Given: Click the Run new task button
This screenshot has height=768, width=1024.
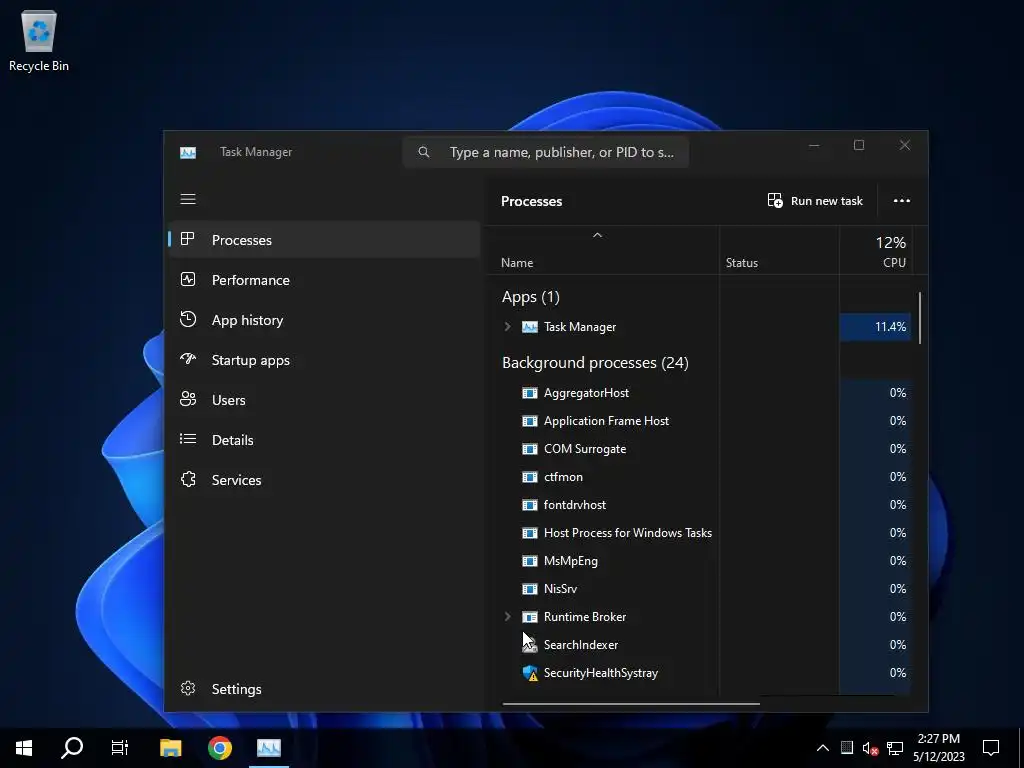Looking at the screenshot, I should tap(815, 200).
